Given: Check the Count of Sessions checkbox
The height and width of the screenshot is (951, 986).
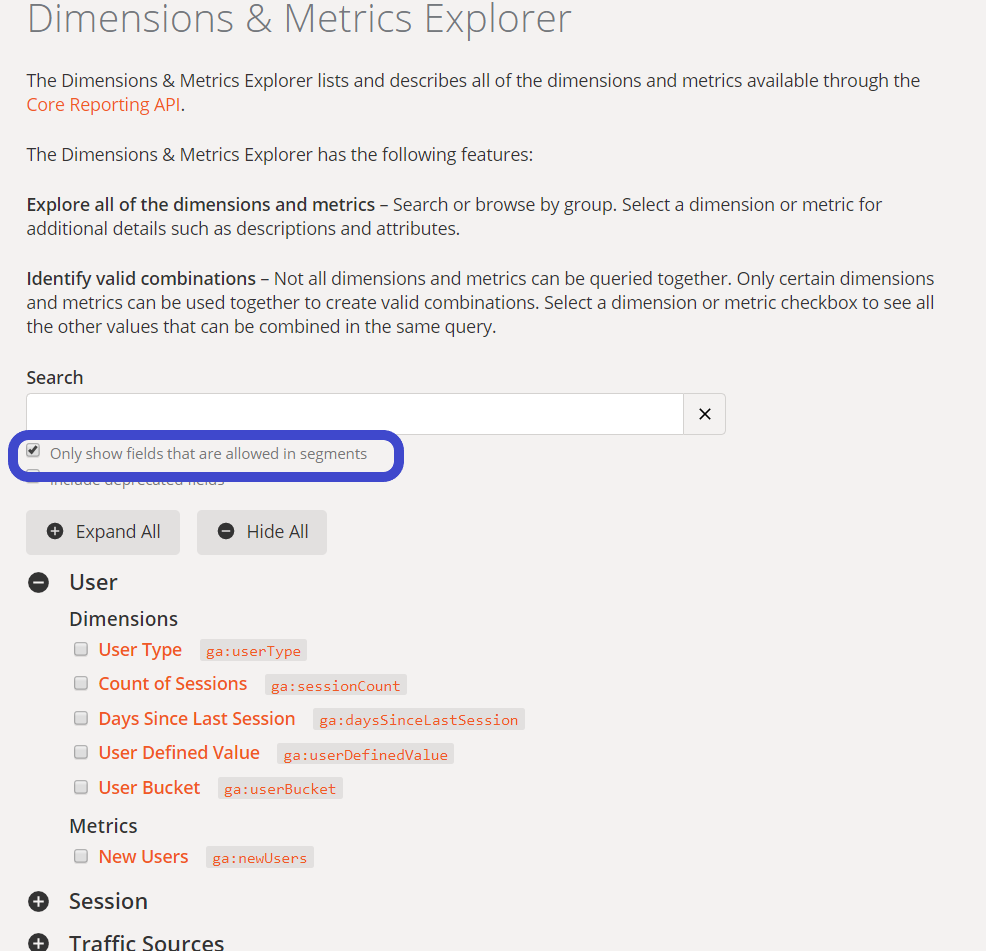Looking at the screenshot, I should [x=81, y=684].
